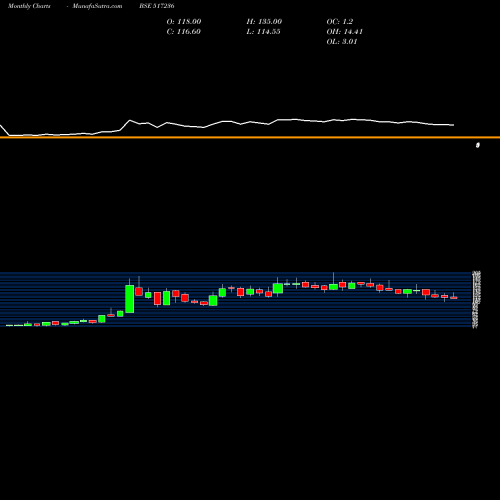500x500 pixels.
Task: Click the 'BSE 517236' symbol text
Action: 157,6
